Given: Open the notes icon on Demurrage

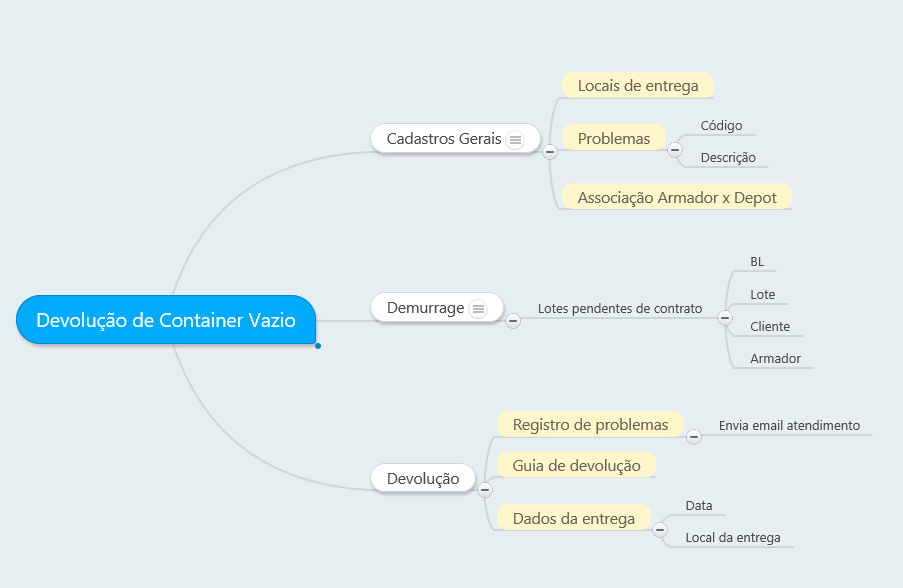Looking at the screenshot, I should (478, 309).
